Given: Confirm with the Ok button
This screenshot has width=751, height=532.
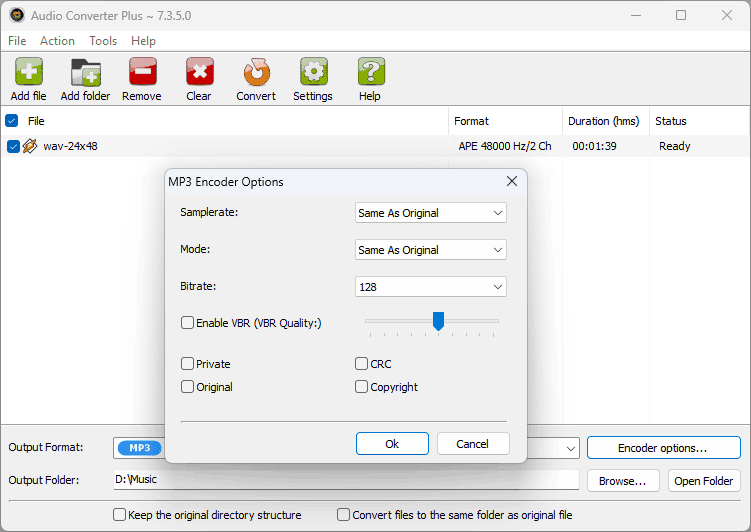Looking at the screenshot, I should pos(392,444).
